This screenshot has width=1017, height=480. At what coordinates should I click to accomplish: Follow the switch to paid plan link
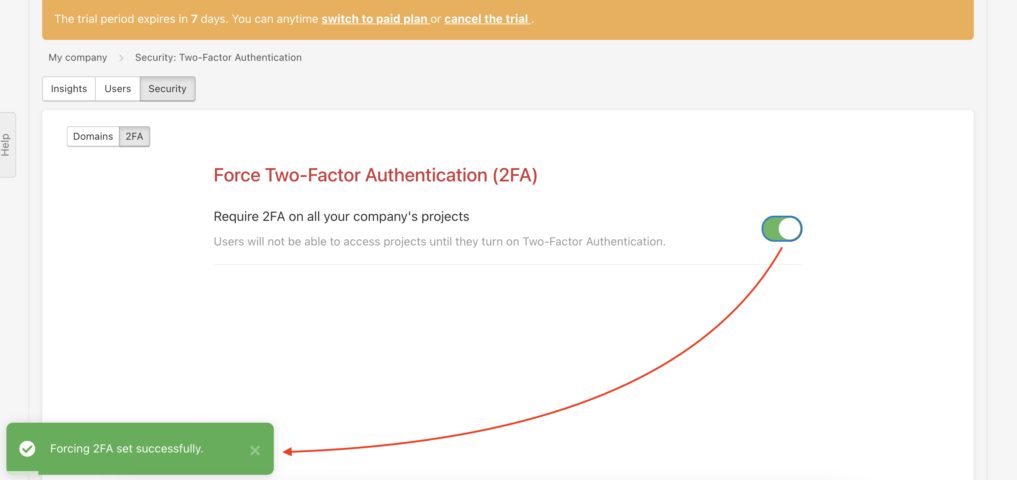pyautogui.click(x=375, y=19)
